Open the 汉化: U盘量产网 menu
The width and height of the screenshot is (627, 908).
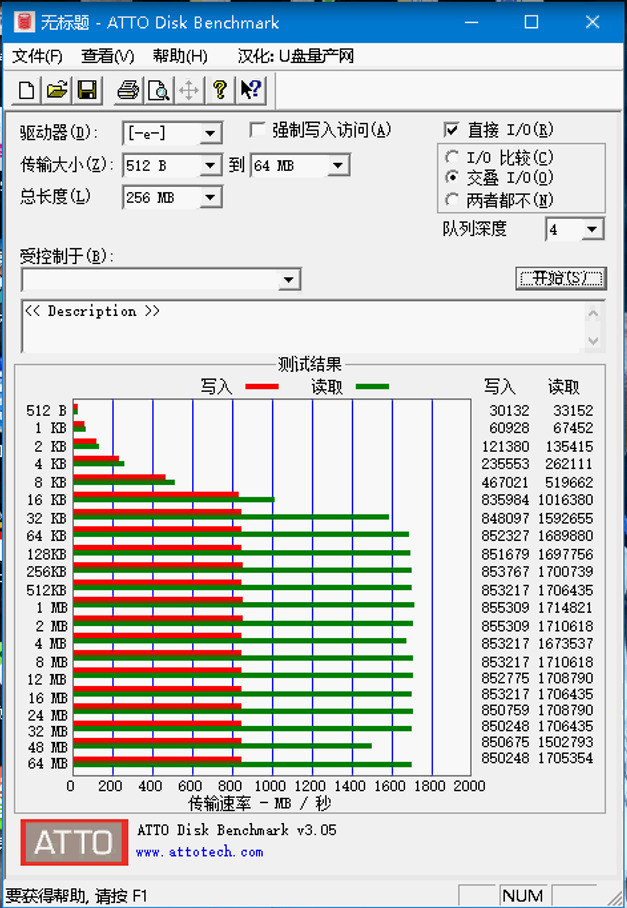pos(295,56)
